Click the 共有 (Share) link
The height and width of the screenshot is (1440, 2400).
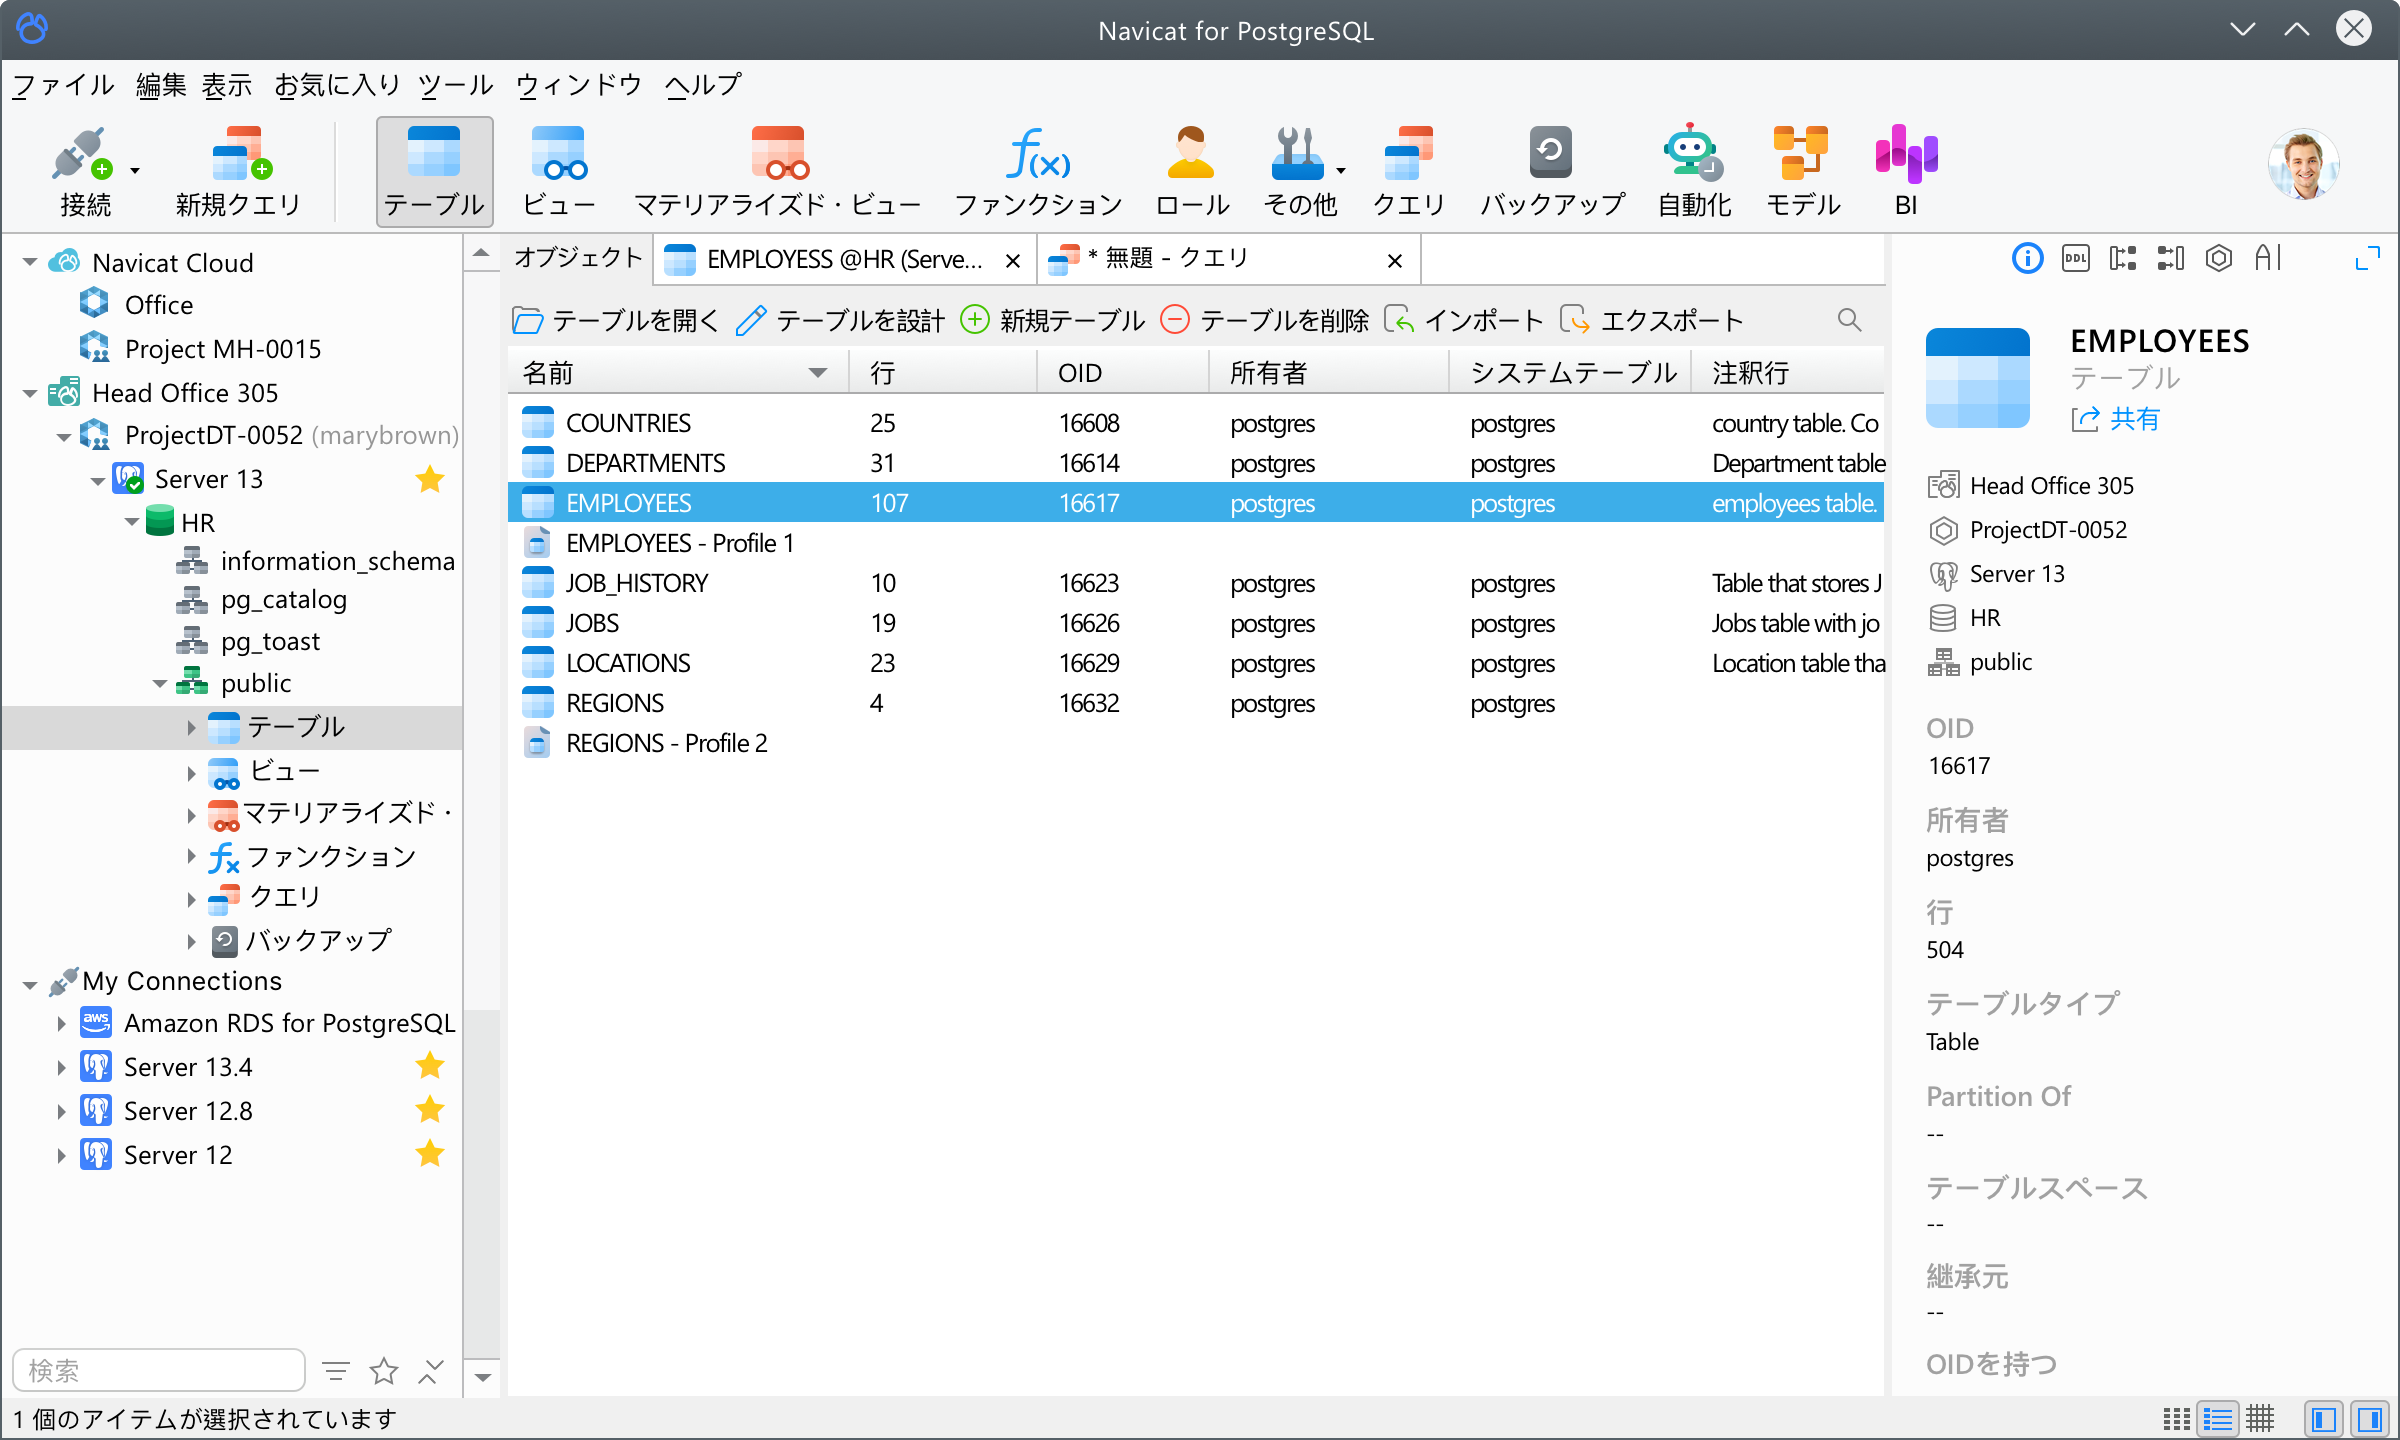(x=2116, y=419)
